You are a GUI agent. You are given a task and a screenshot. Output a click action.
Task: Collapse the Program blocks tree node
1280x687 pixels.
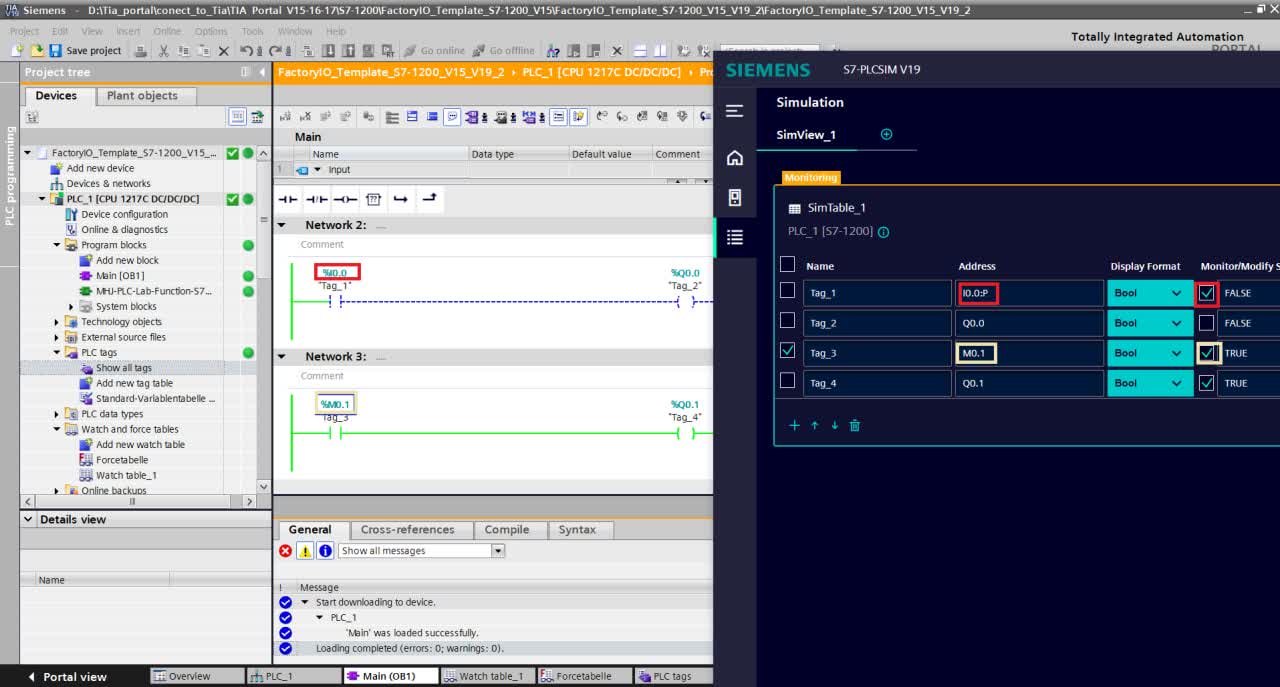click(x=57, y=245)
